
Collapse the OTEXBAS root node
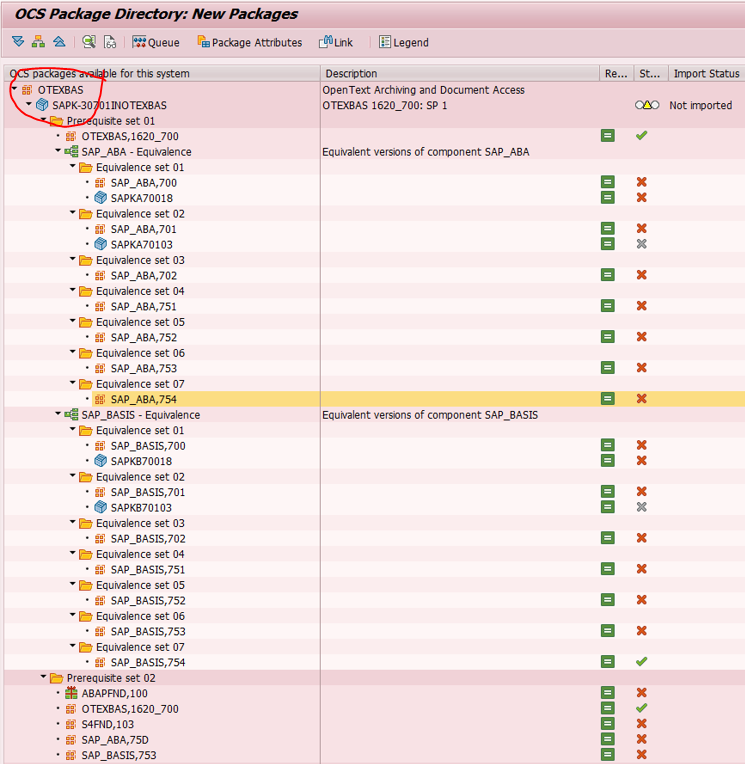coord(15,89)
